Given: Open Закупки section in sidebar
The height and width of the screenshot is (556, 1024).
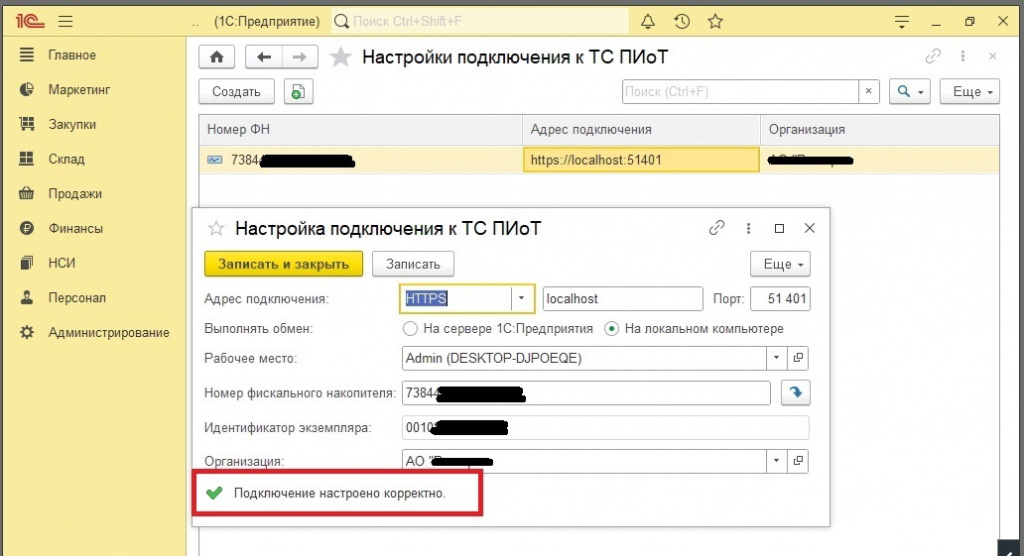Looking at the screenshot, I should pos(72,124).
